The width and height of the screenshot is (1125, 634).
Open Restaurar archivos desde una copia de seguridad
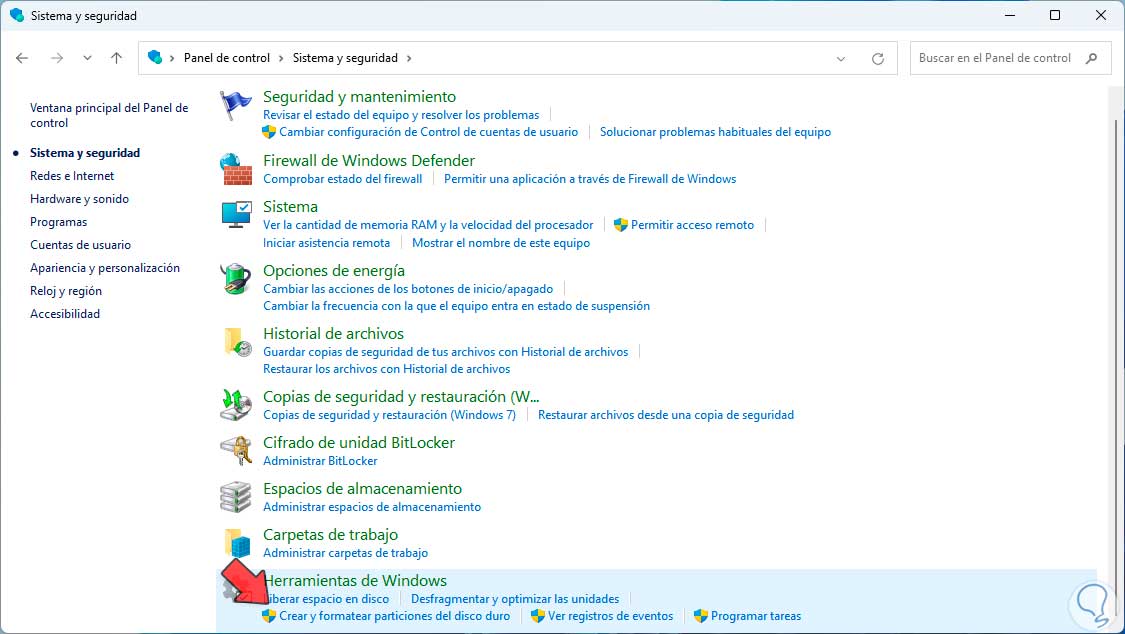666,415
